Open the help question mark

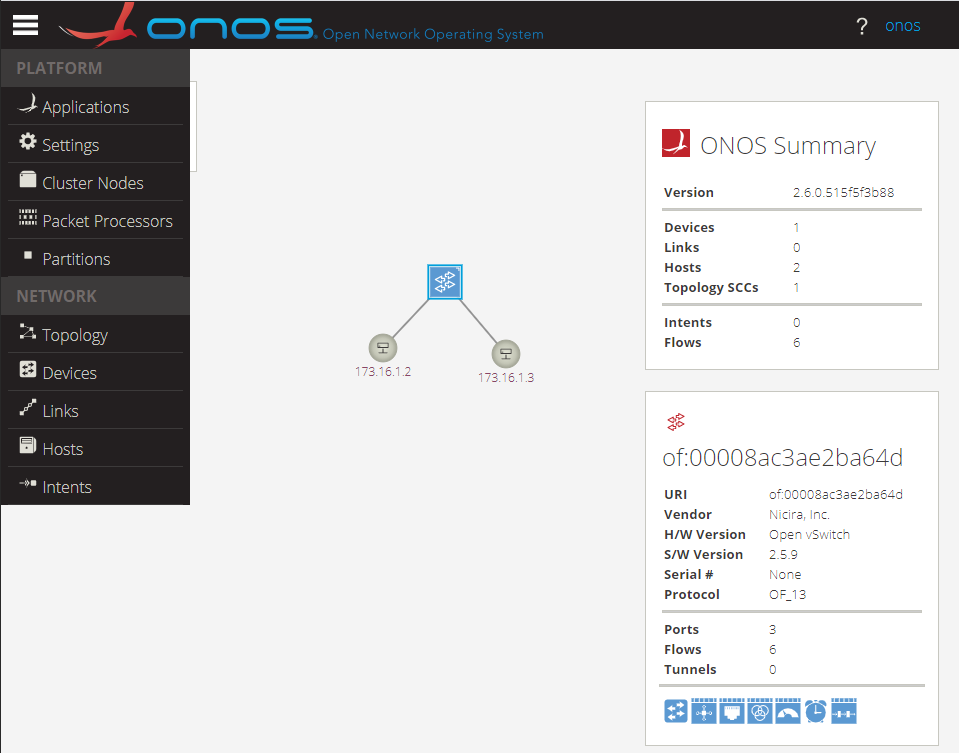(861, 26)
